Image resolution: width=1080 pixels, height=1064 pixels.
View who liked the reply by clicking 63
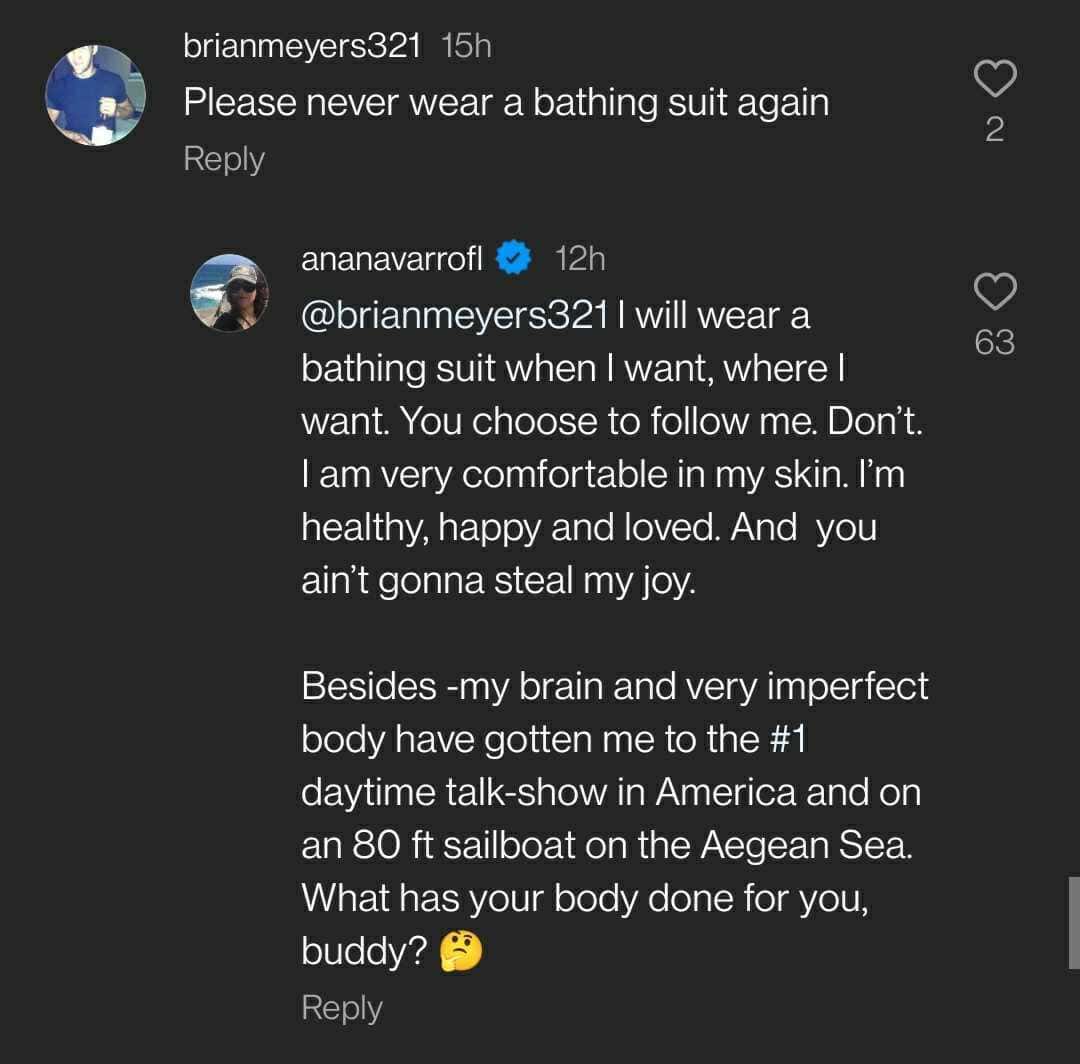995,342
